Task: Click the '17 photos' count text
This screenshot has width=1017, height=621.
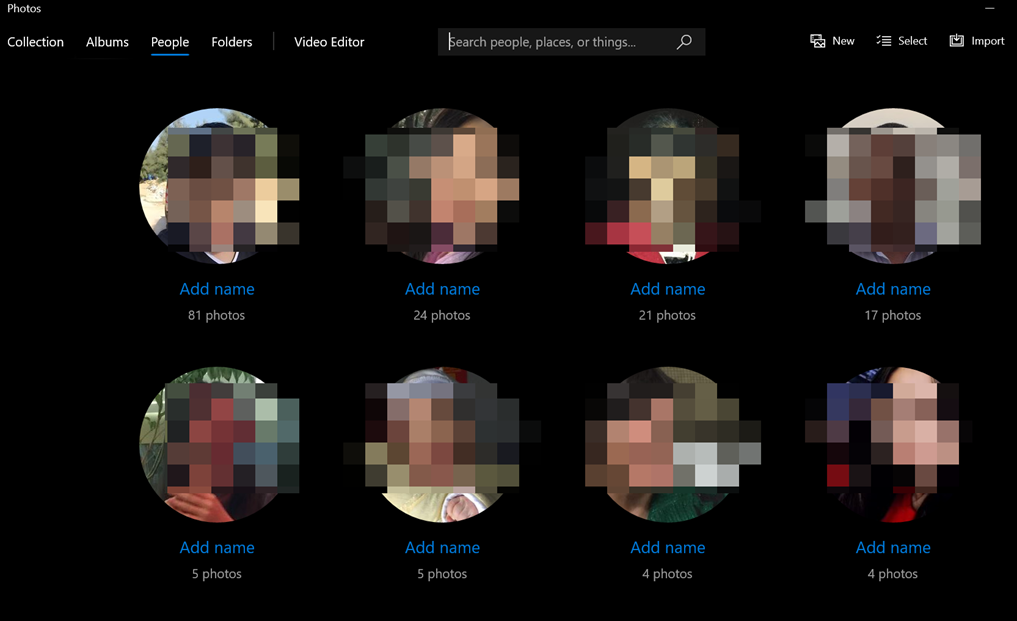Action: tap(892, 315)
